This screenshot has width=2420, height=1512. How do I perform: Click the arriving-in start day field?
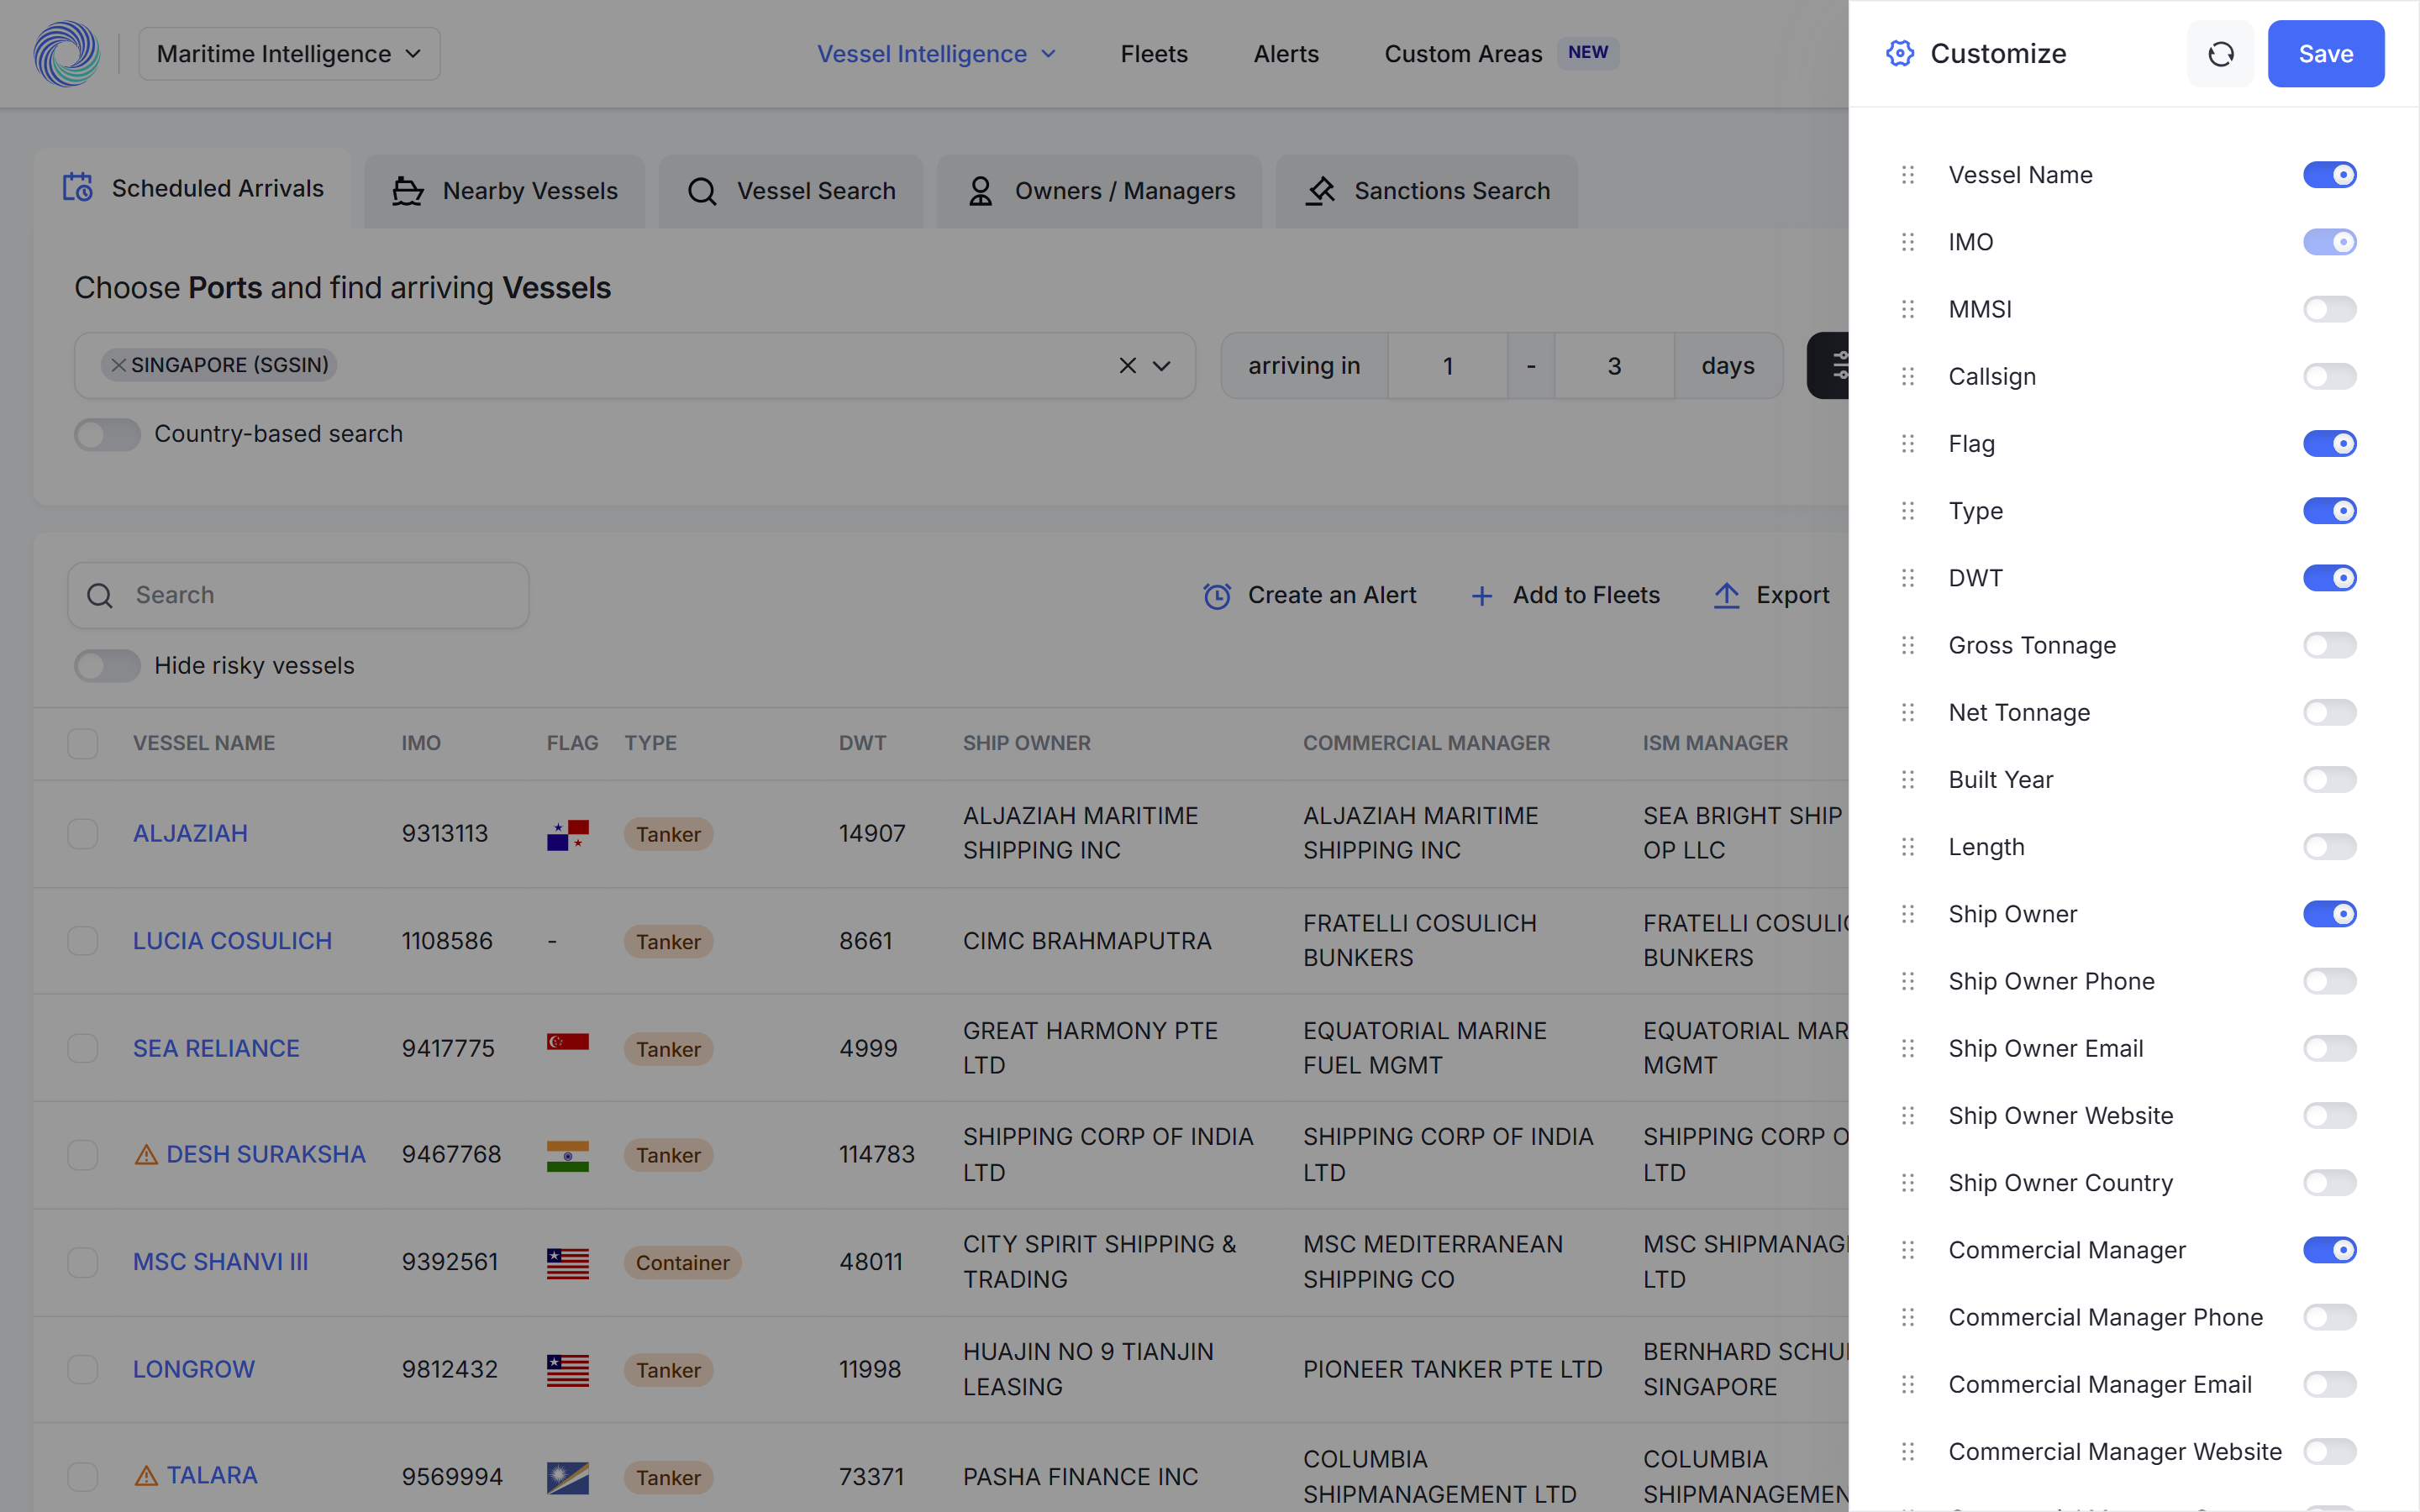point(1448,366)
